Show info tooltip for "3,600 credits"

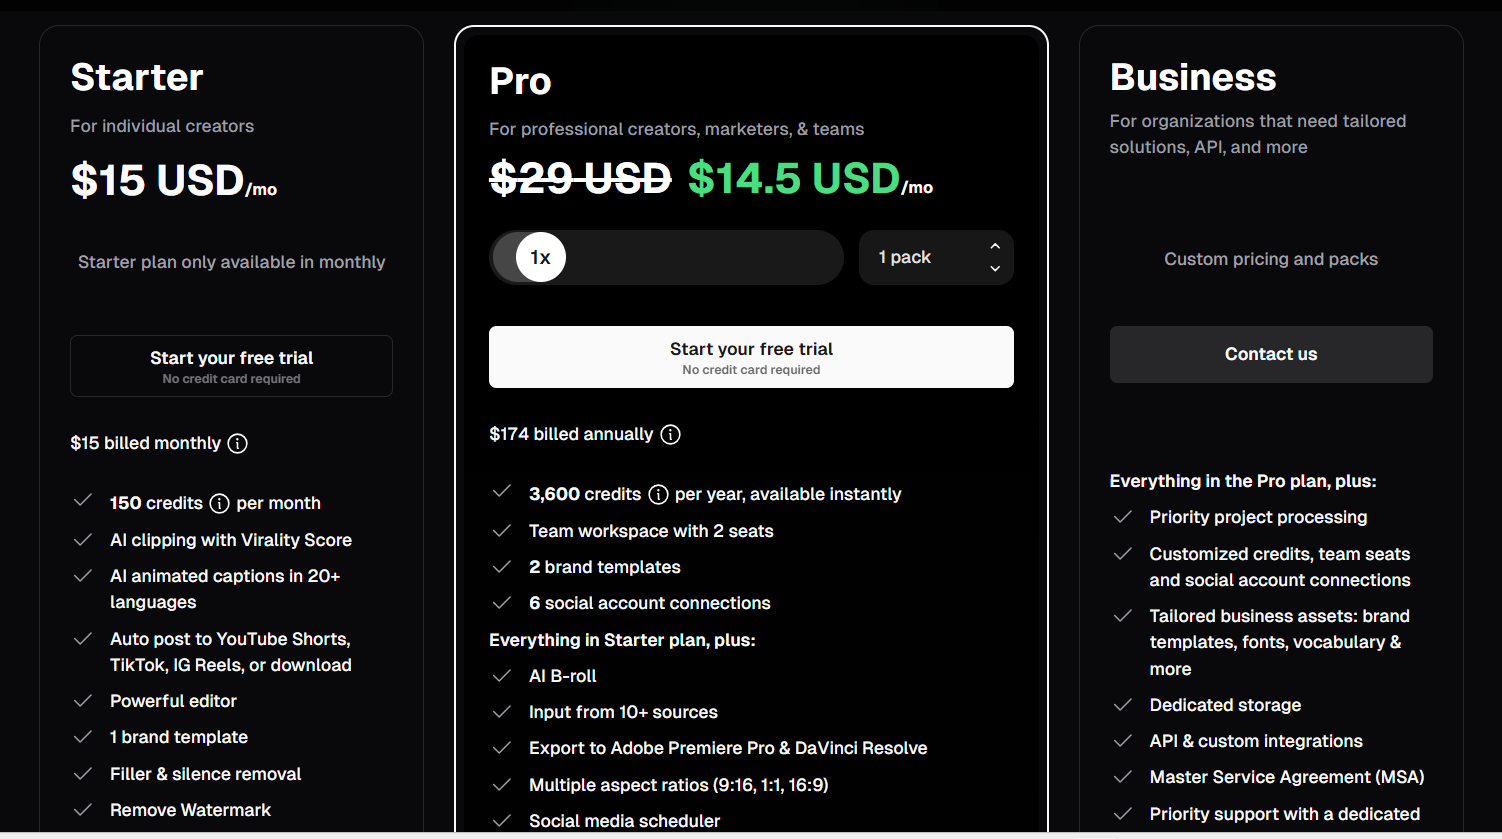[658, 494]
